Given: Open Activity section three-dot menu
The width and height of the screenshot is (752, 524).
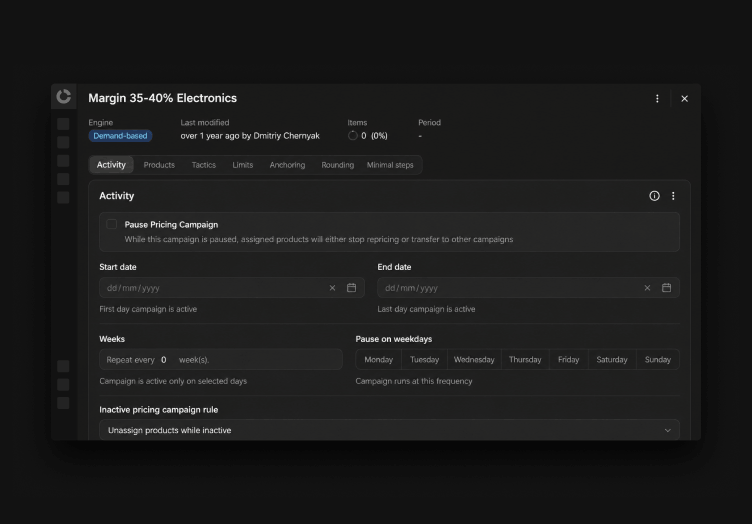Looking at the screenshot, I should [673, 196].
